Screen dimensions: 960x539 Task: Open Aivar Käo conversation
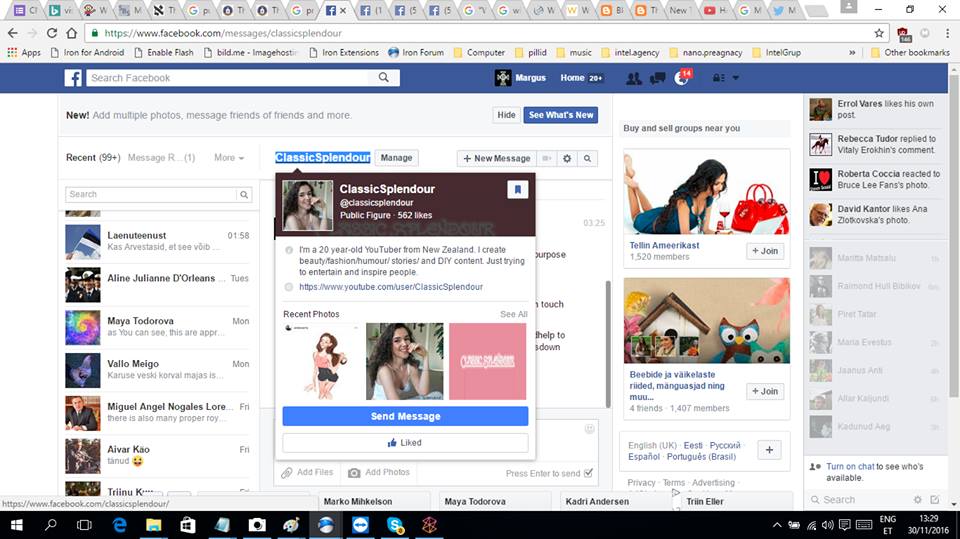coord(158,456)
